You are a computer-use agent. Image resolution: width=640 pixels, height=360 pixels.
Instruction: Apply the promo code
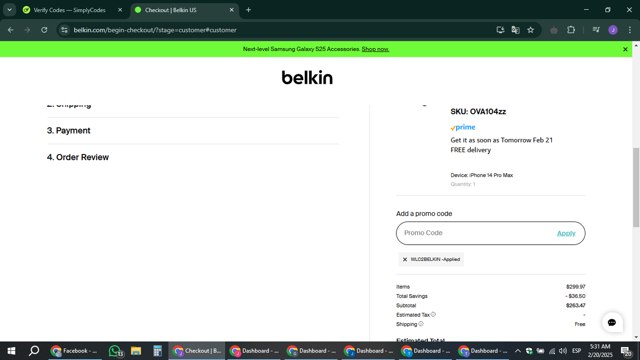(x=566, y=233)
